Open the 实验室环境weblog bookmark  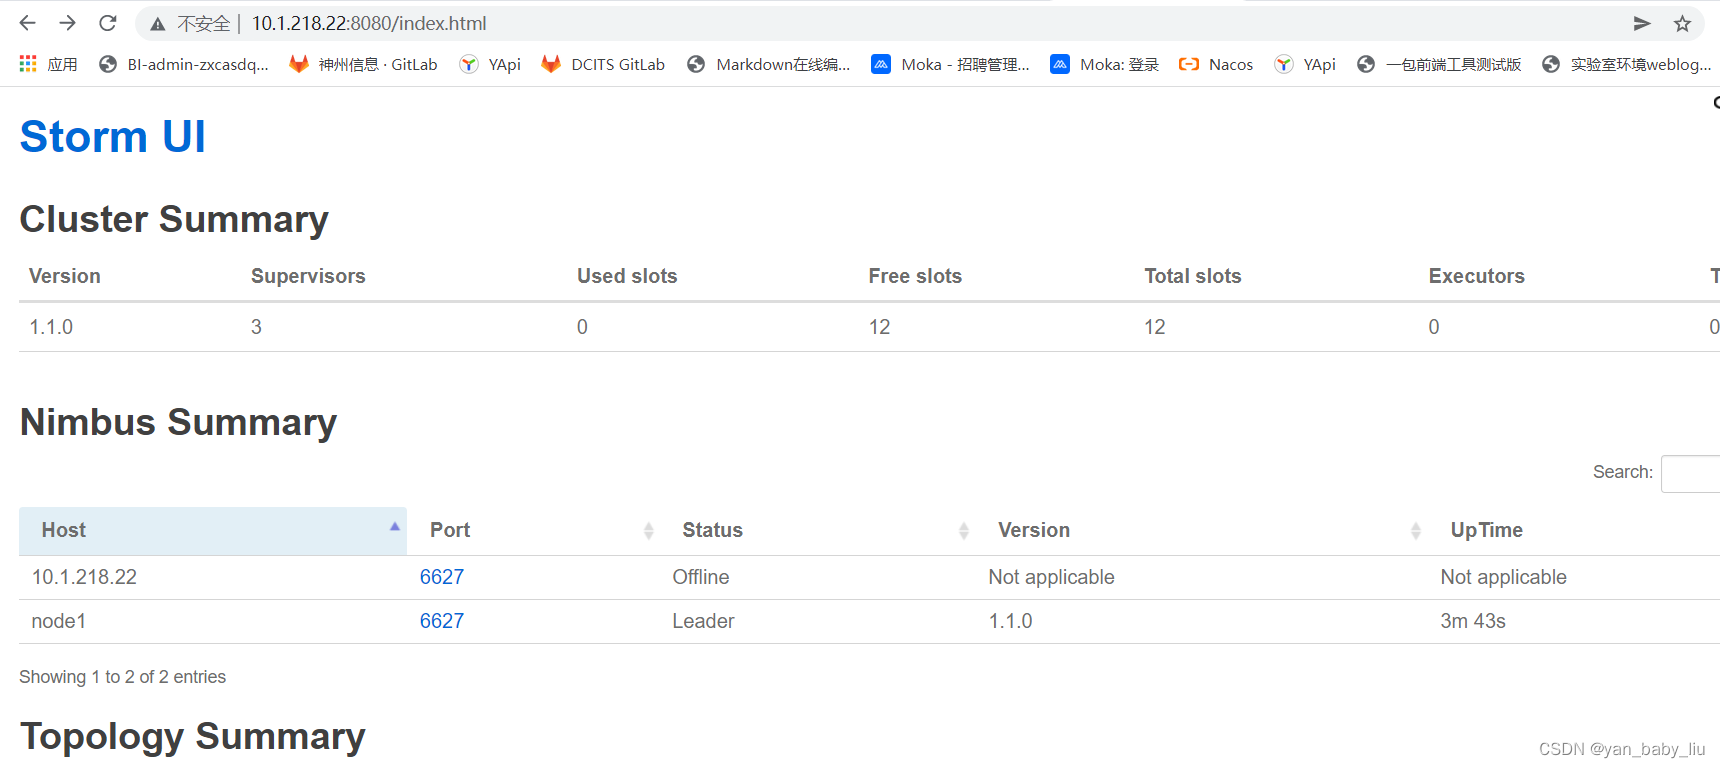pyautogui.click(x=1626, y=64)
